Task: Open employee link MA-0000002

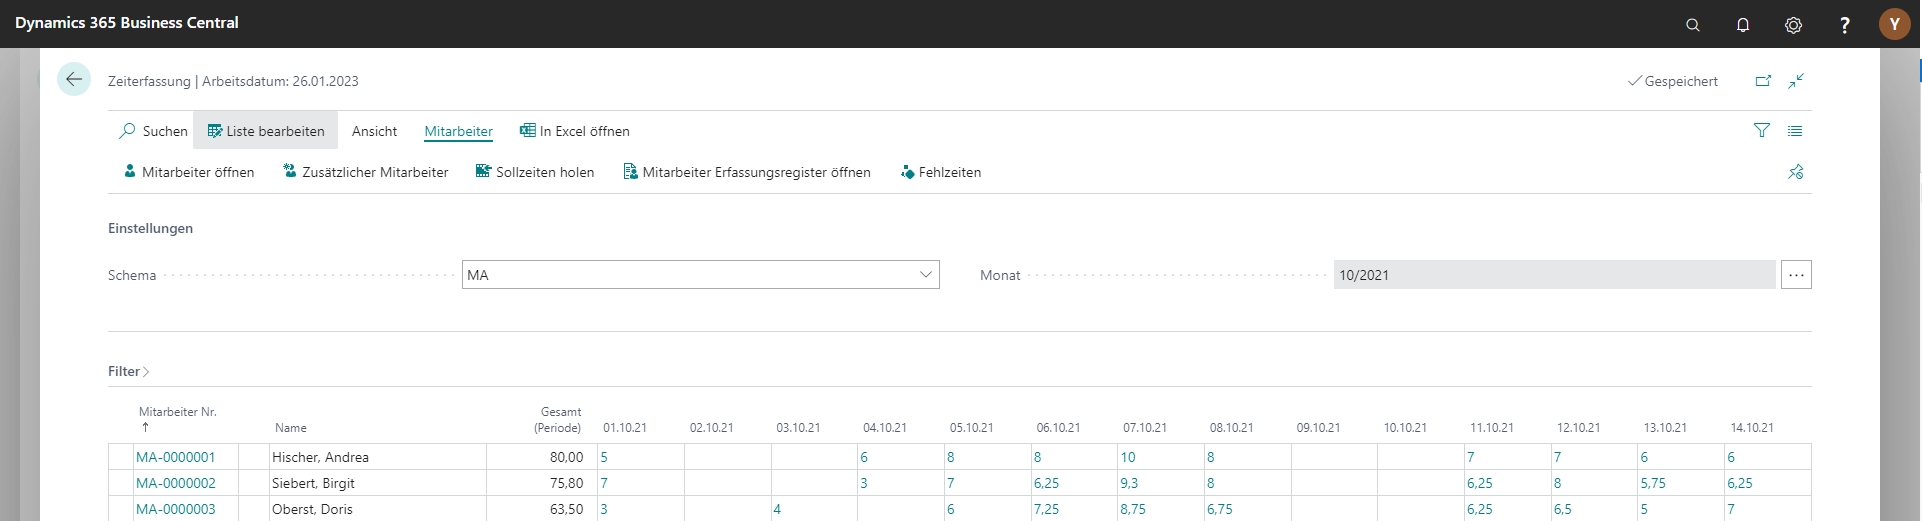Action: click(176, 483)
